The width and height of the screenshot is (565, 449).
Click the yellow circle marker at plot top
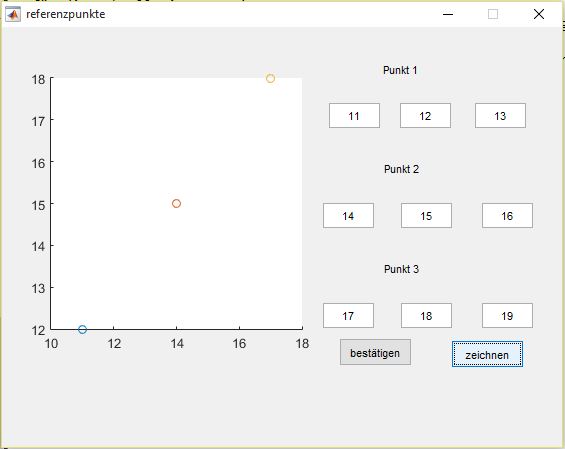click(270, 78)
